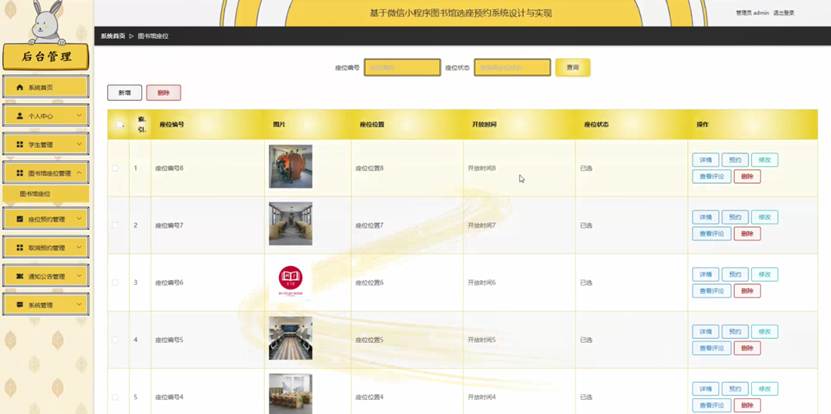Click the 后台管理 banner

(x=46, y=57)
